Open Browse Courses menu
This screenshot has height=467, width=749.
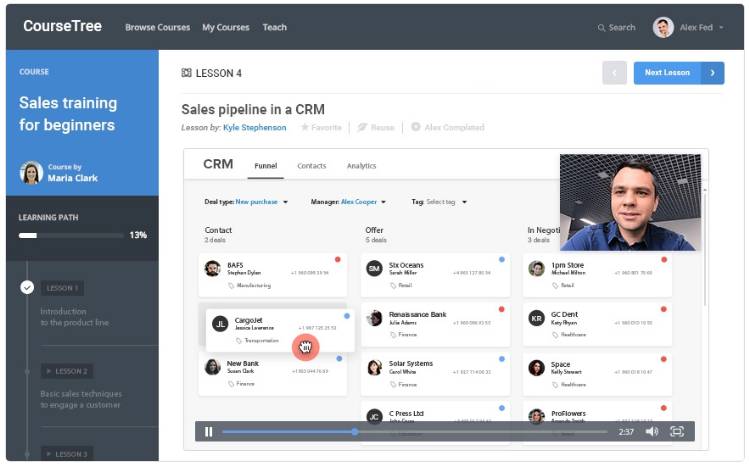tap(157, 28)
